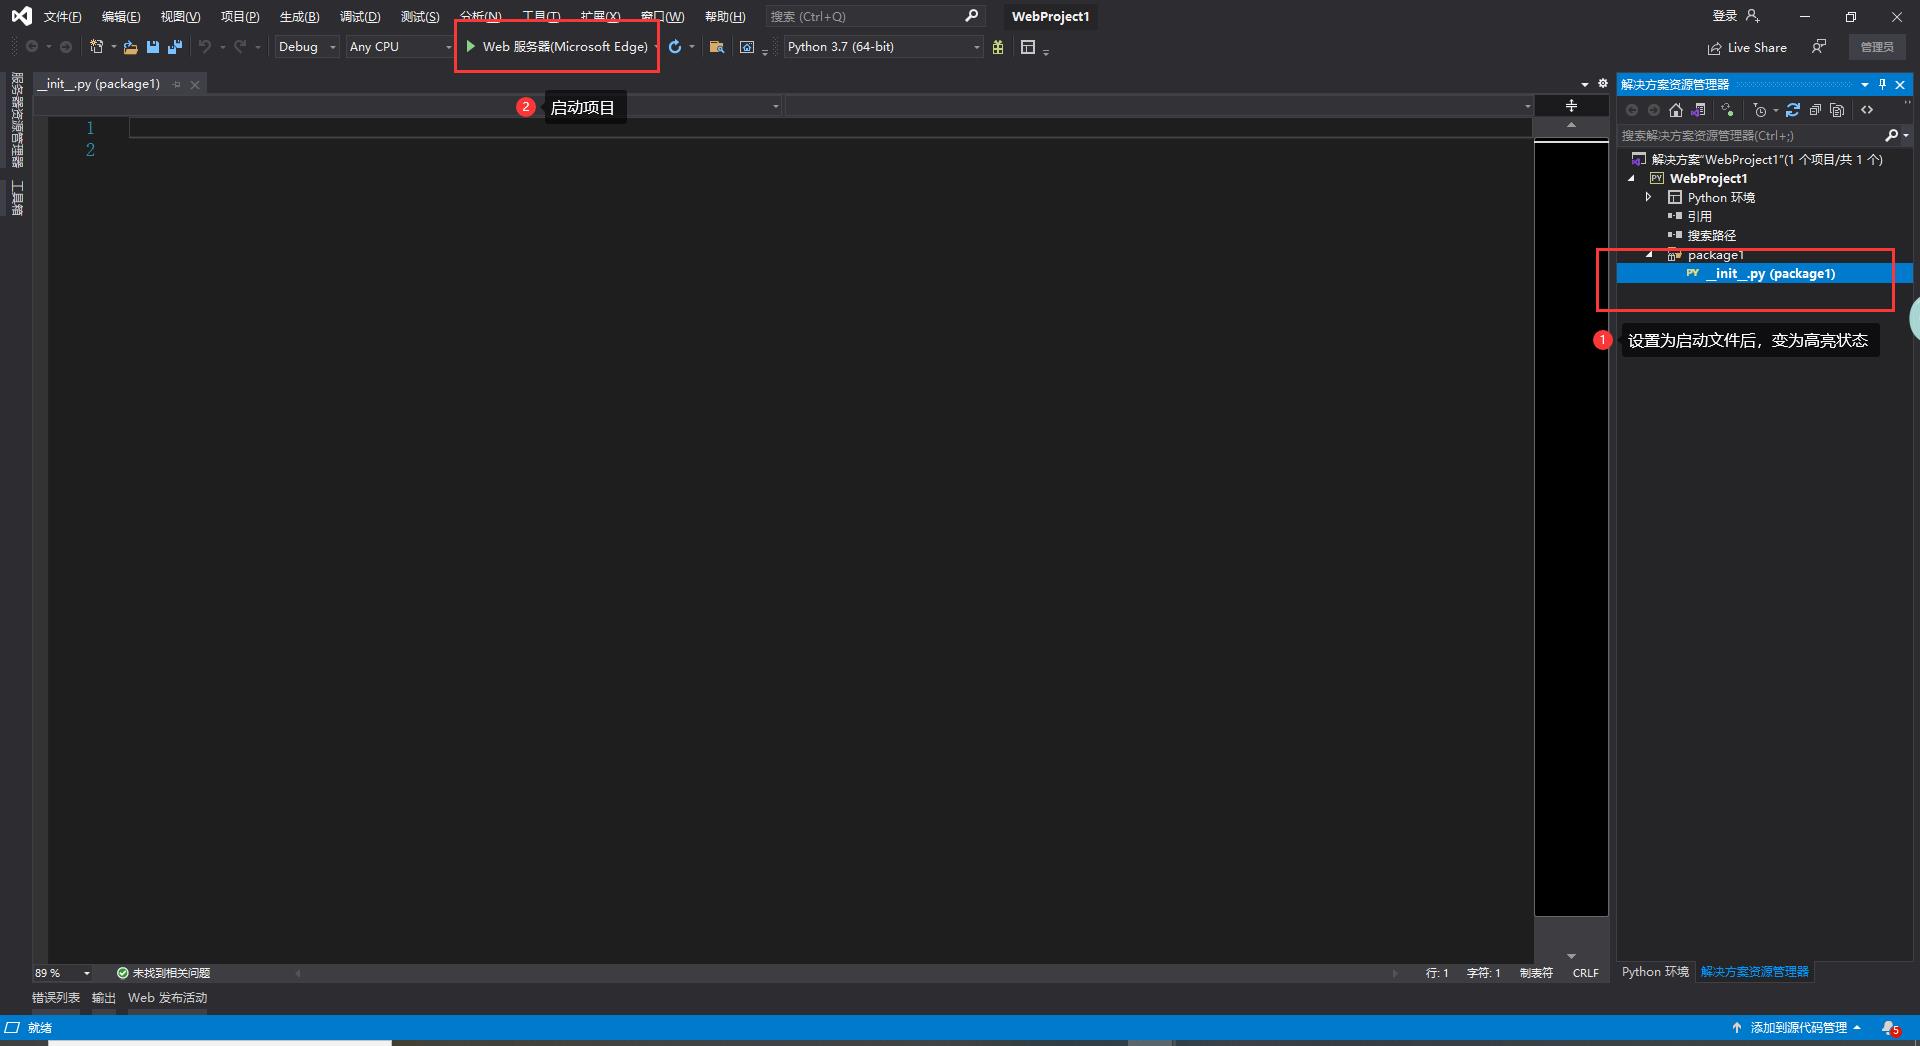Viewport: 1920px width, 1046px height.
Task: Save the current file with the disk icon
Action: [153, 47]
